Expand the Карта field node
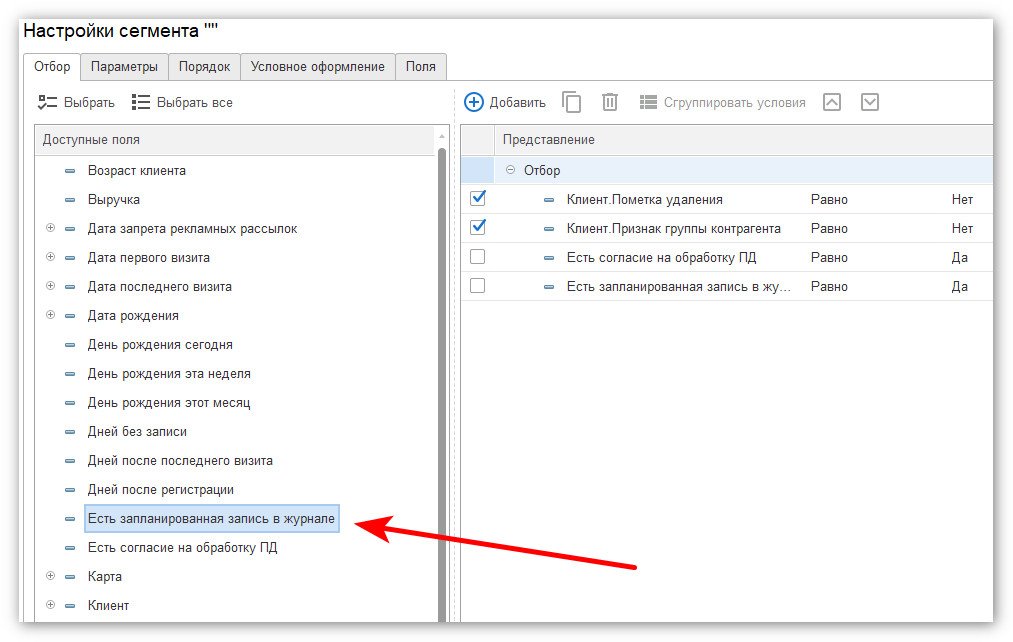This screenshot has height=642, width=1013. (50, 575)
